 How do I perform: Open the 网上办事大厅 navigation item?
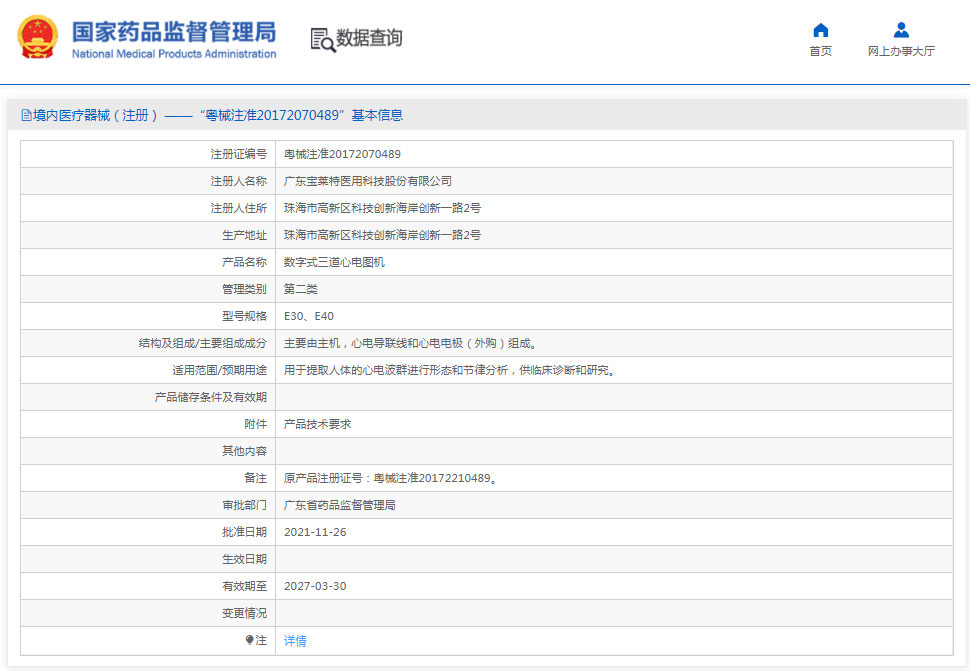click(x=901, y=51)
